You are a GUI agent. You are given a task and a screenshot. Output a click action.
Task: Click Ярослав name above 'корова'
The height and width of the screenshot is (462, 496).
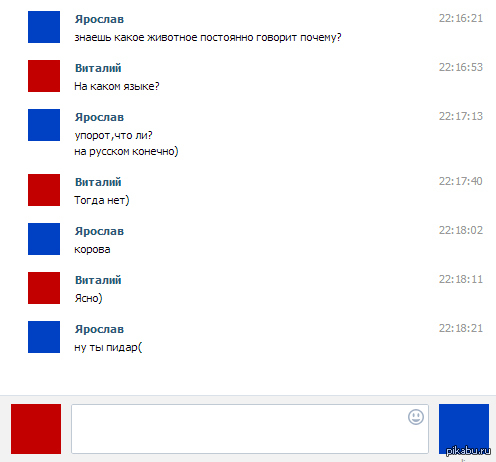tap(99, 231)
